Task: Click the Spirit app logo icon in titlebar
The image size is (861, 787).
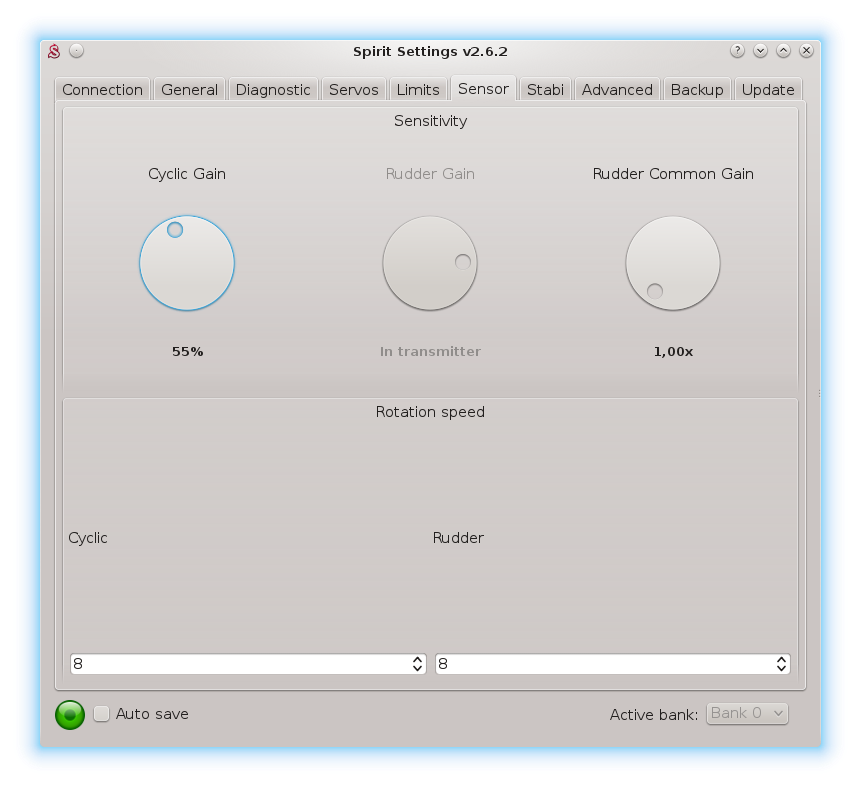Action: coord(55,51)
